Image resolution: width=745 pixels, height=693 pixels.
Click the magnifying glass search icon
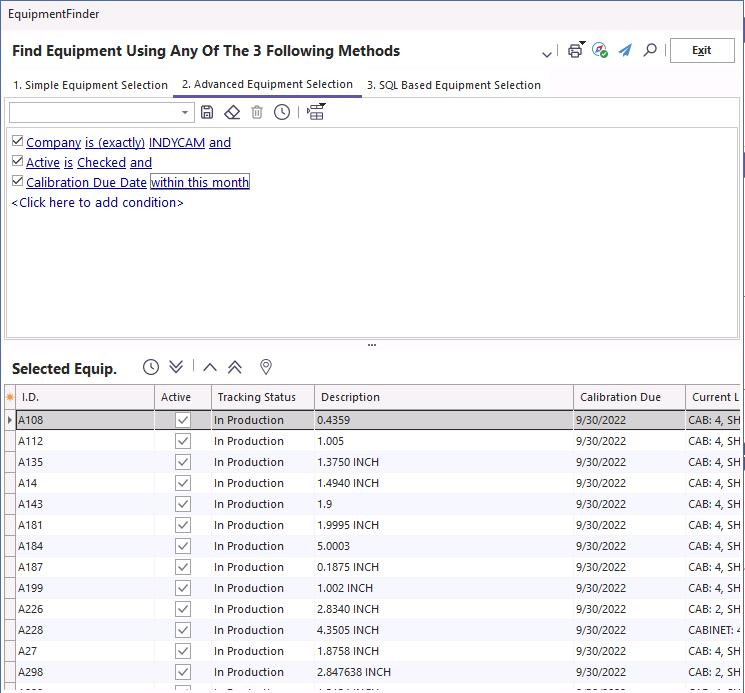[650, 50]
